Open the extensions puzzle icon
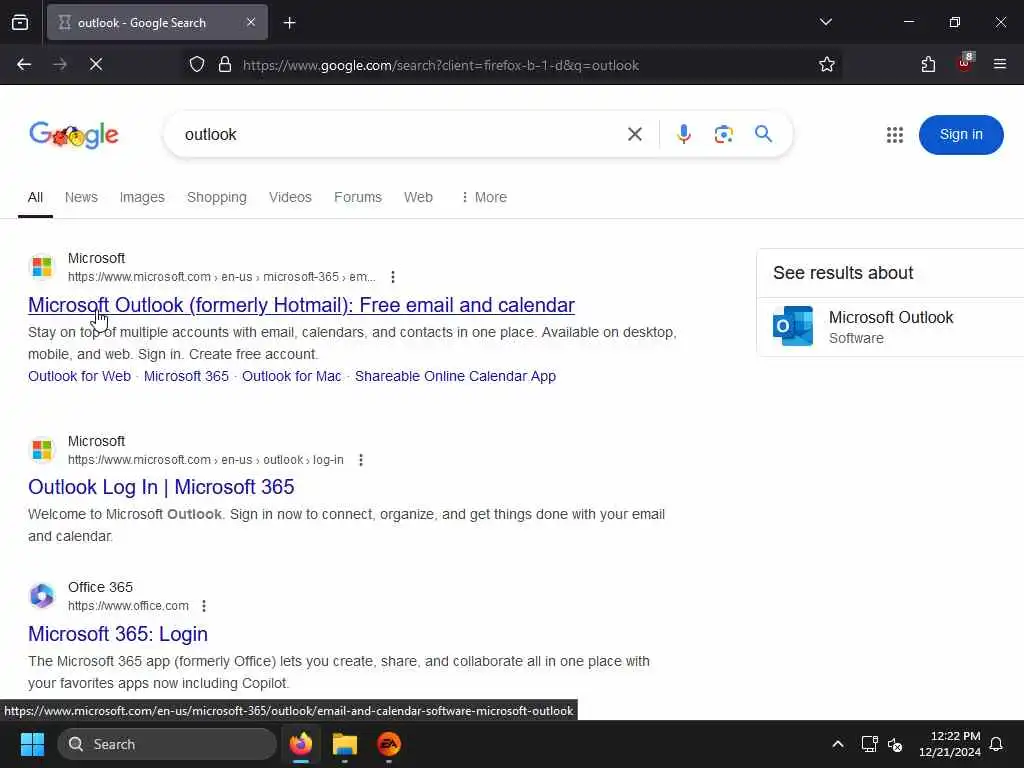Image resolution: width=1024 pixels, height=768 pixels. tap(928, 65)
